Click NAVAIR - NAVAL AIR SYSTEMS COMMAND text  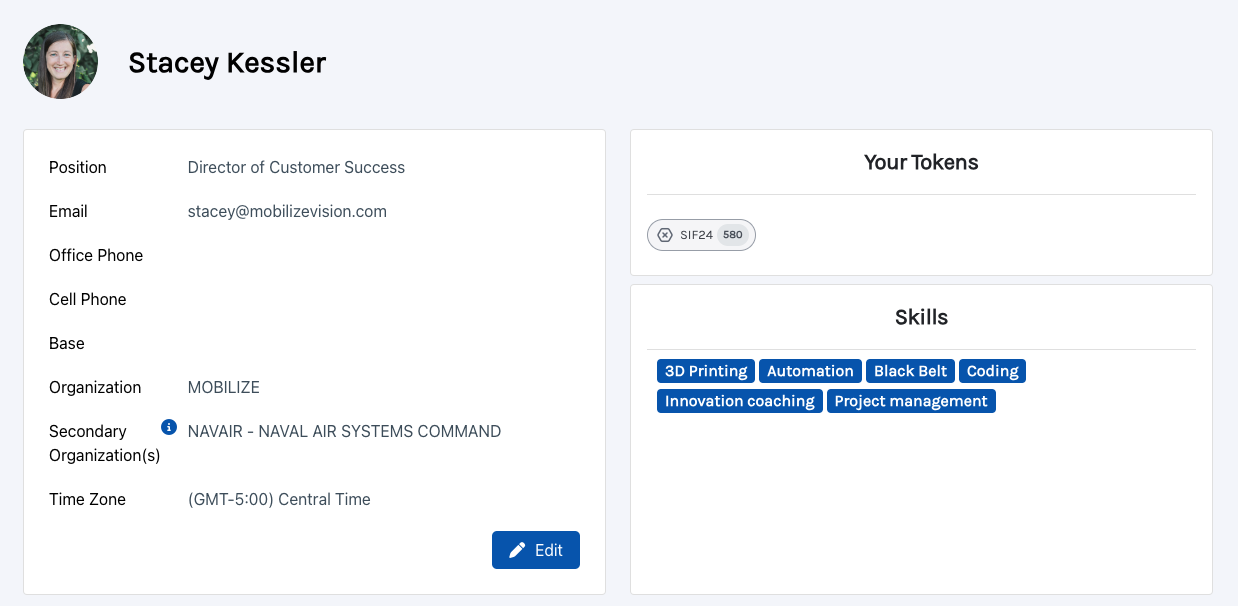point(344,431)
